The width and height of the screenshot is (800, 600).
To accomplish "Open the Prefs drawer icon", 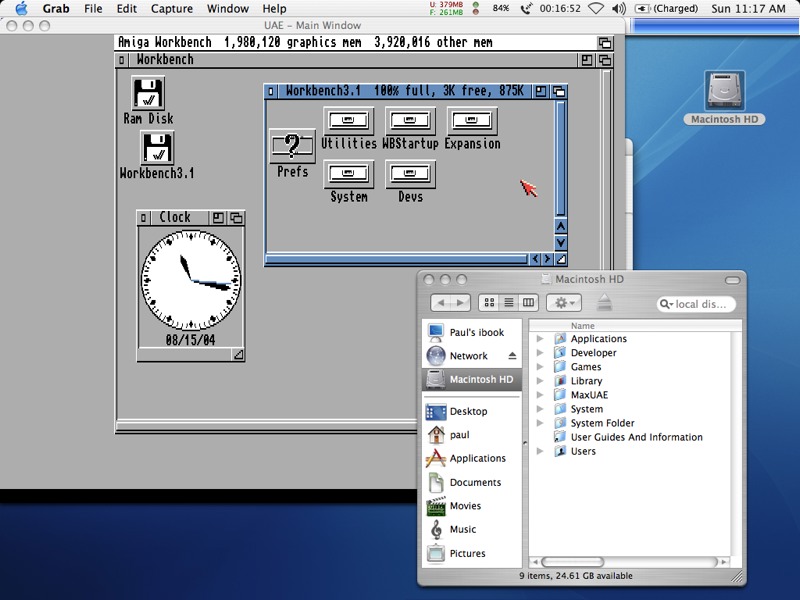I will [292, 145].
